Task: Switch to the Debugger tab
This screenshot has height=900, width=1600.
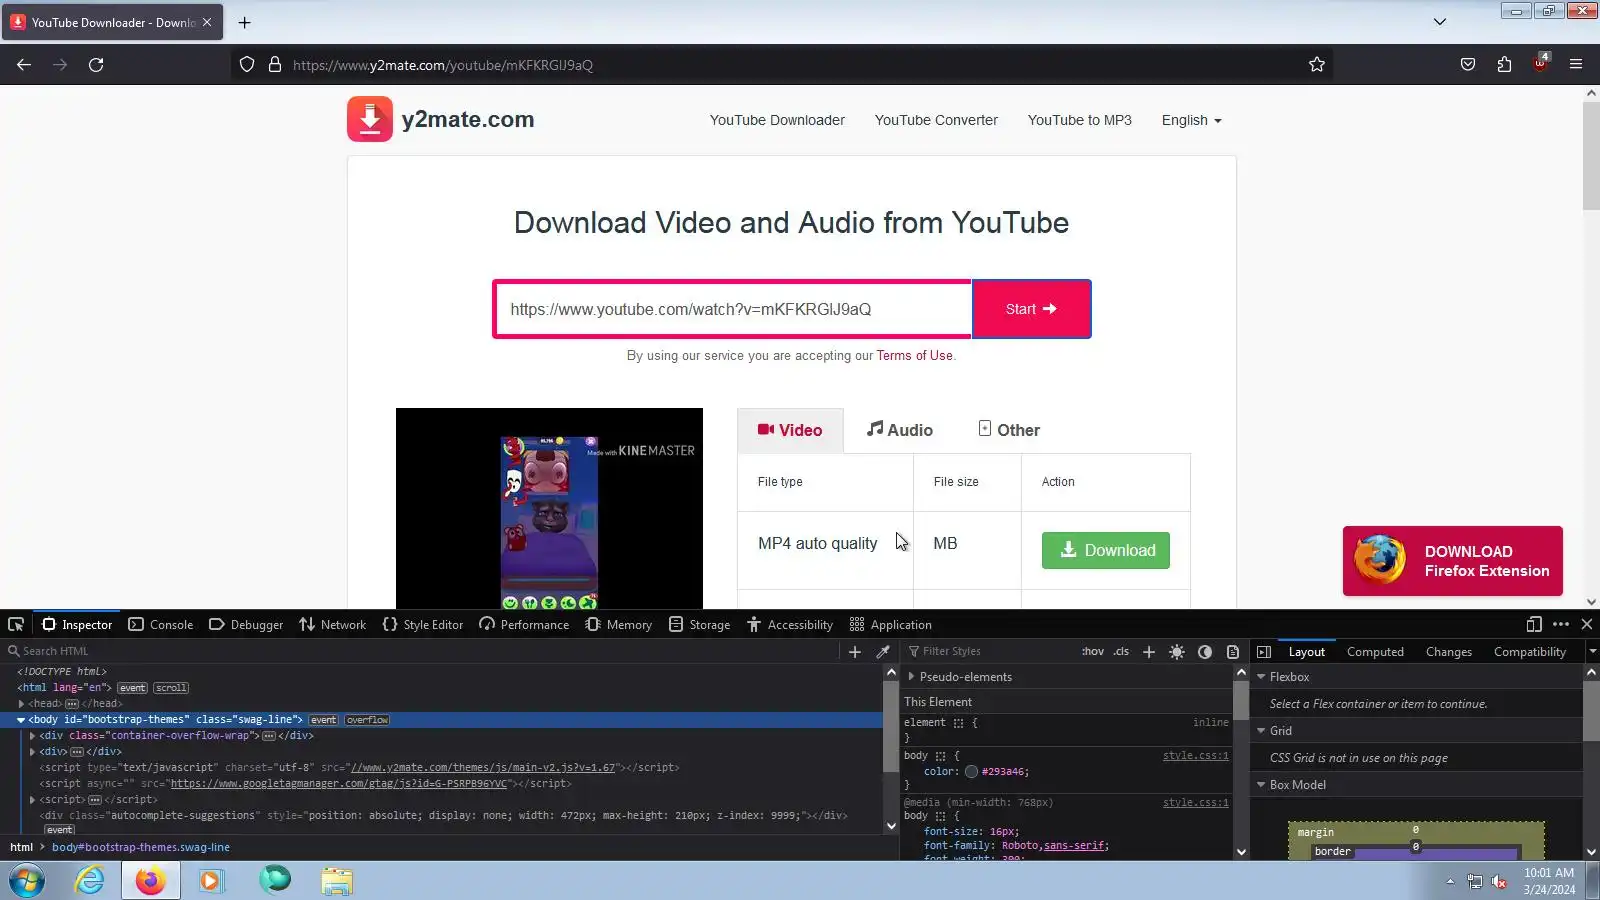Action: pos(246,624)
